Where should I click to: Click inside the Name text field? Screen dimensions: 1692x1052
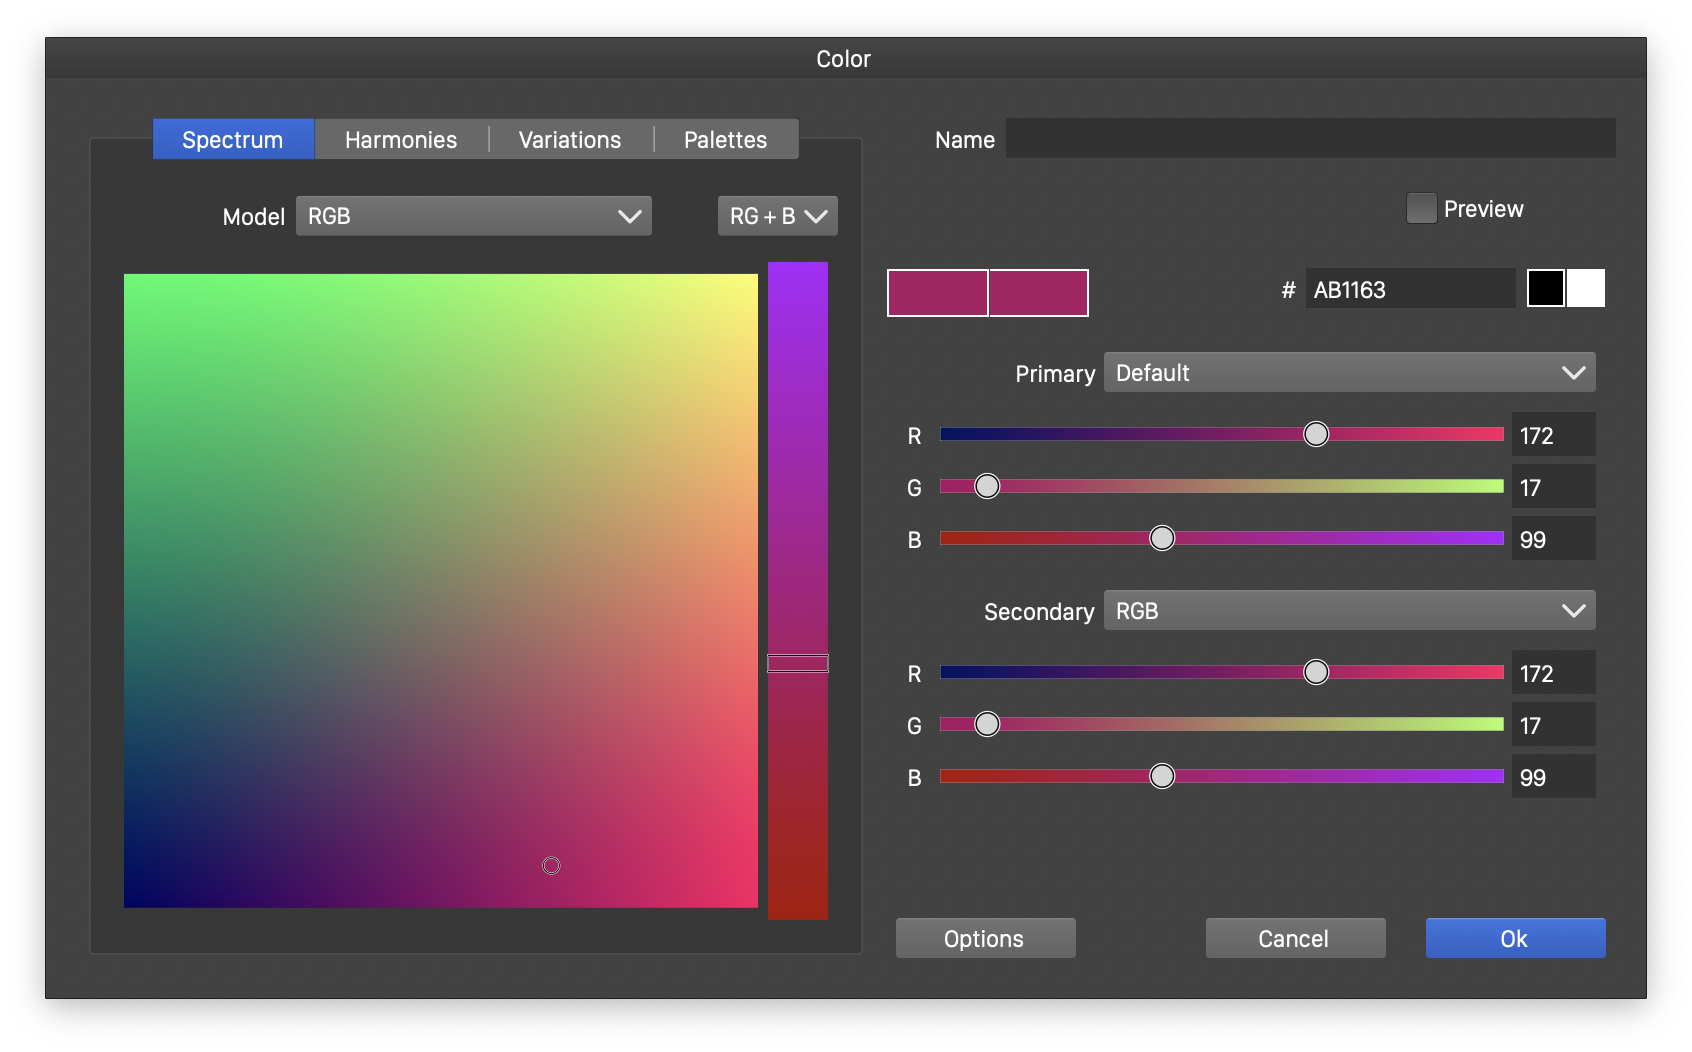tap(1310, 139)
